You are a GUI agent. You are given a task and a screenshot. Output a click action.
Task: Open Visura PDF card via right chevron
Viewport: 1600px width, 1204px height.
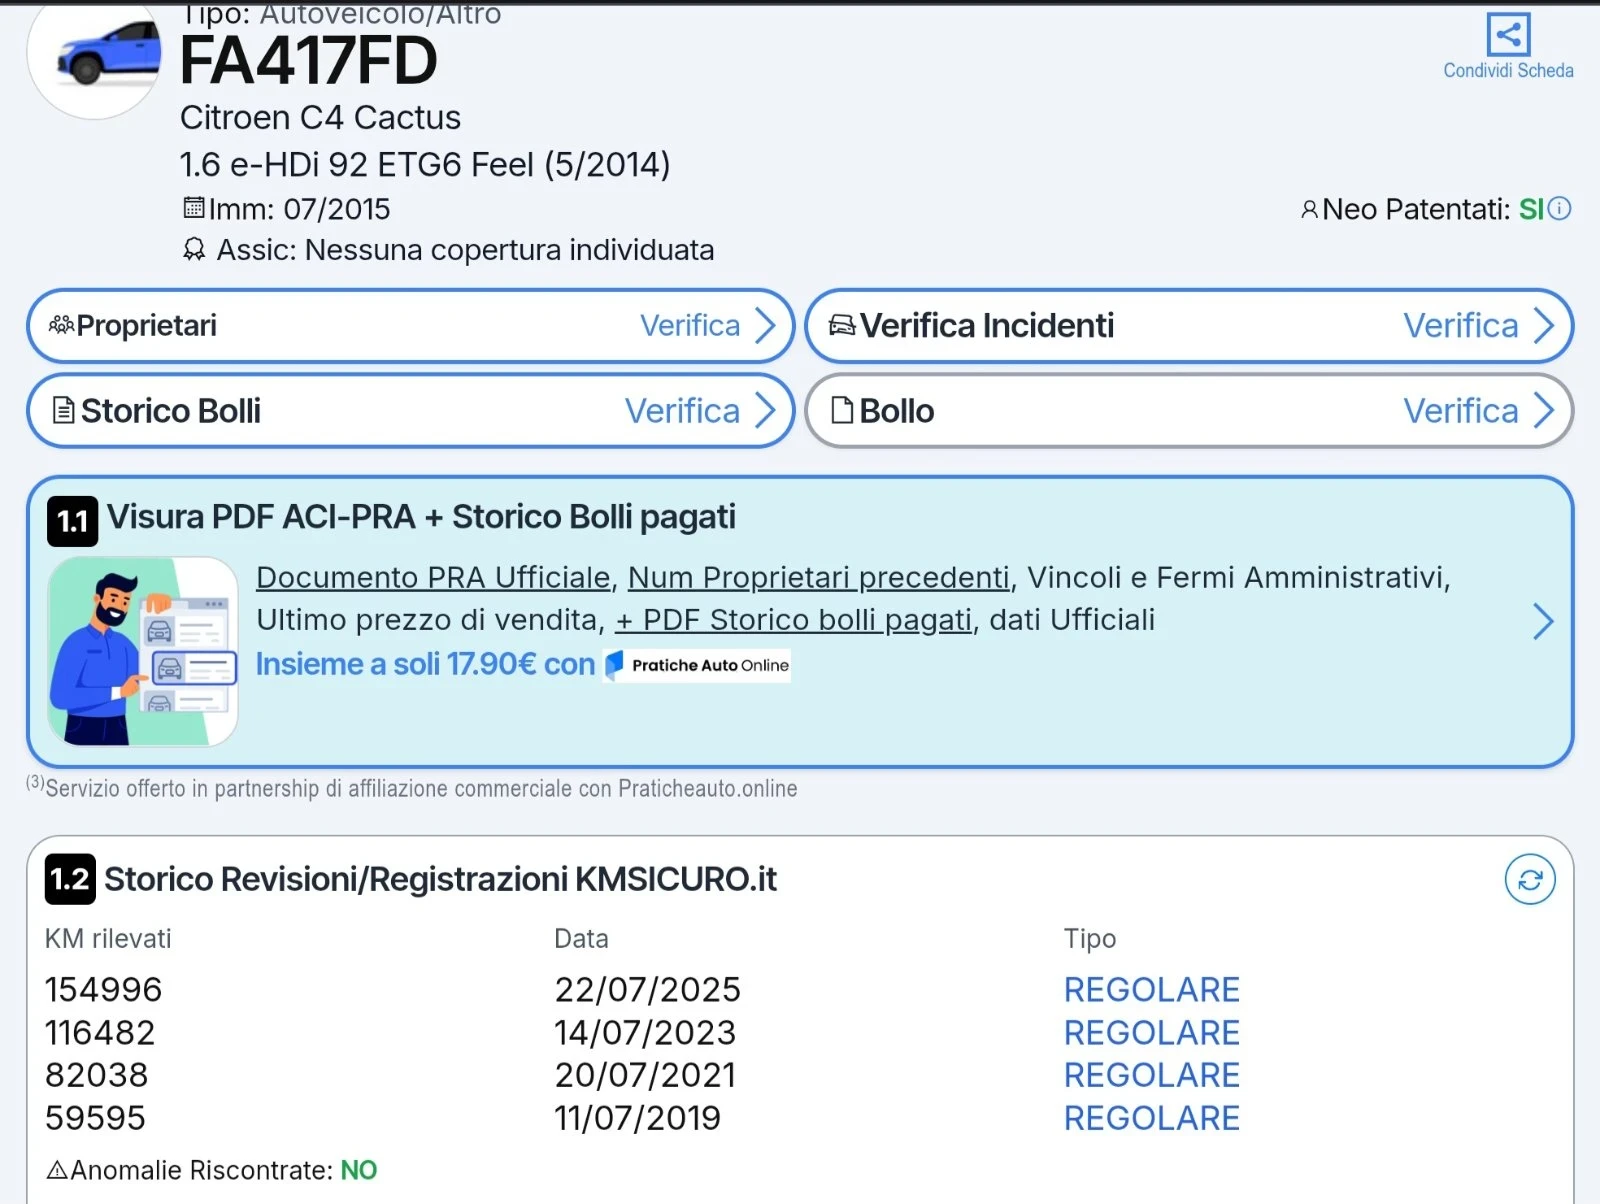click(1543, 622)
